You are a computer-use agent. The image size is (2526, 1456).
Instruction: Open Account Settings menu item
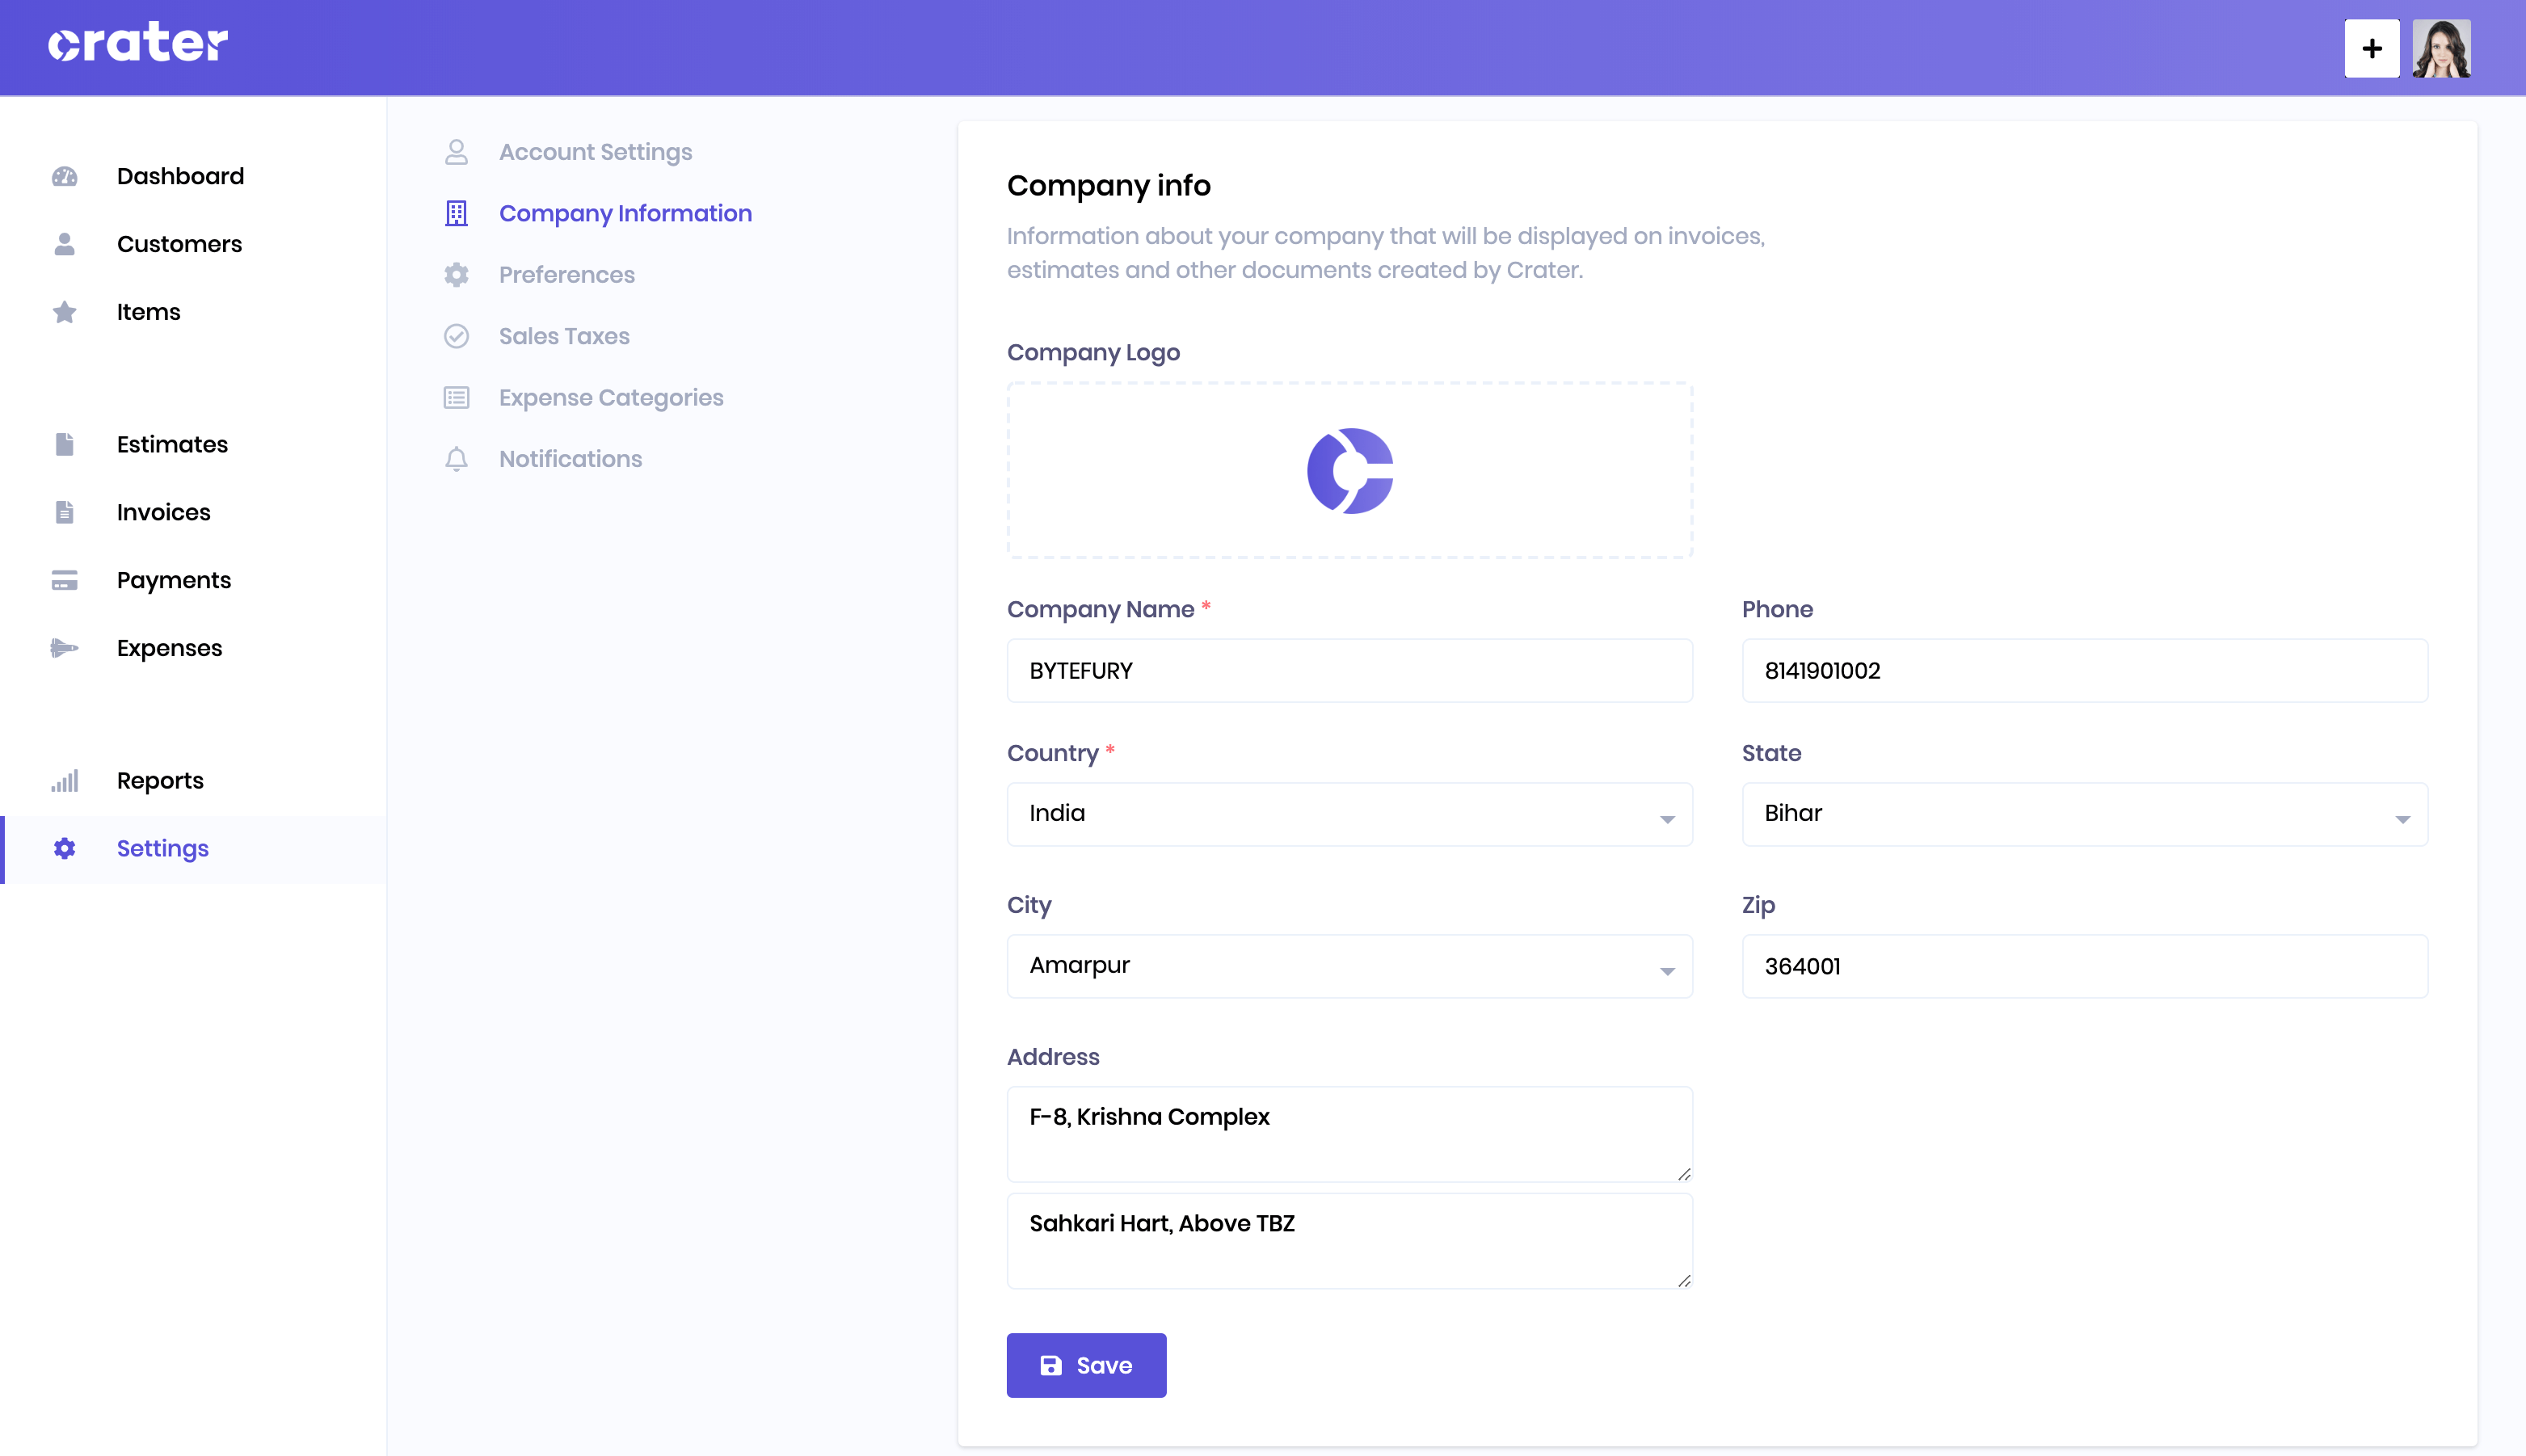tap(593, 151)
